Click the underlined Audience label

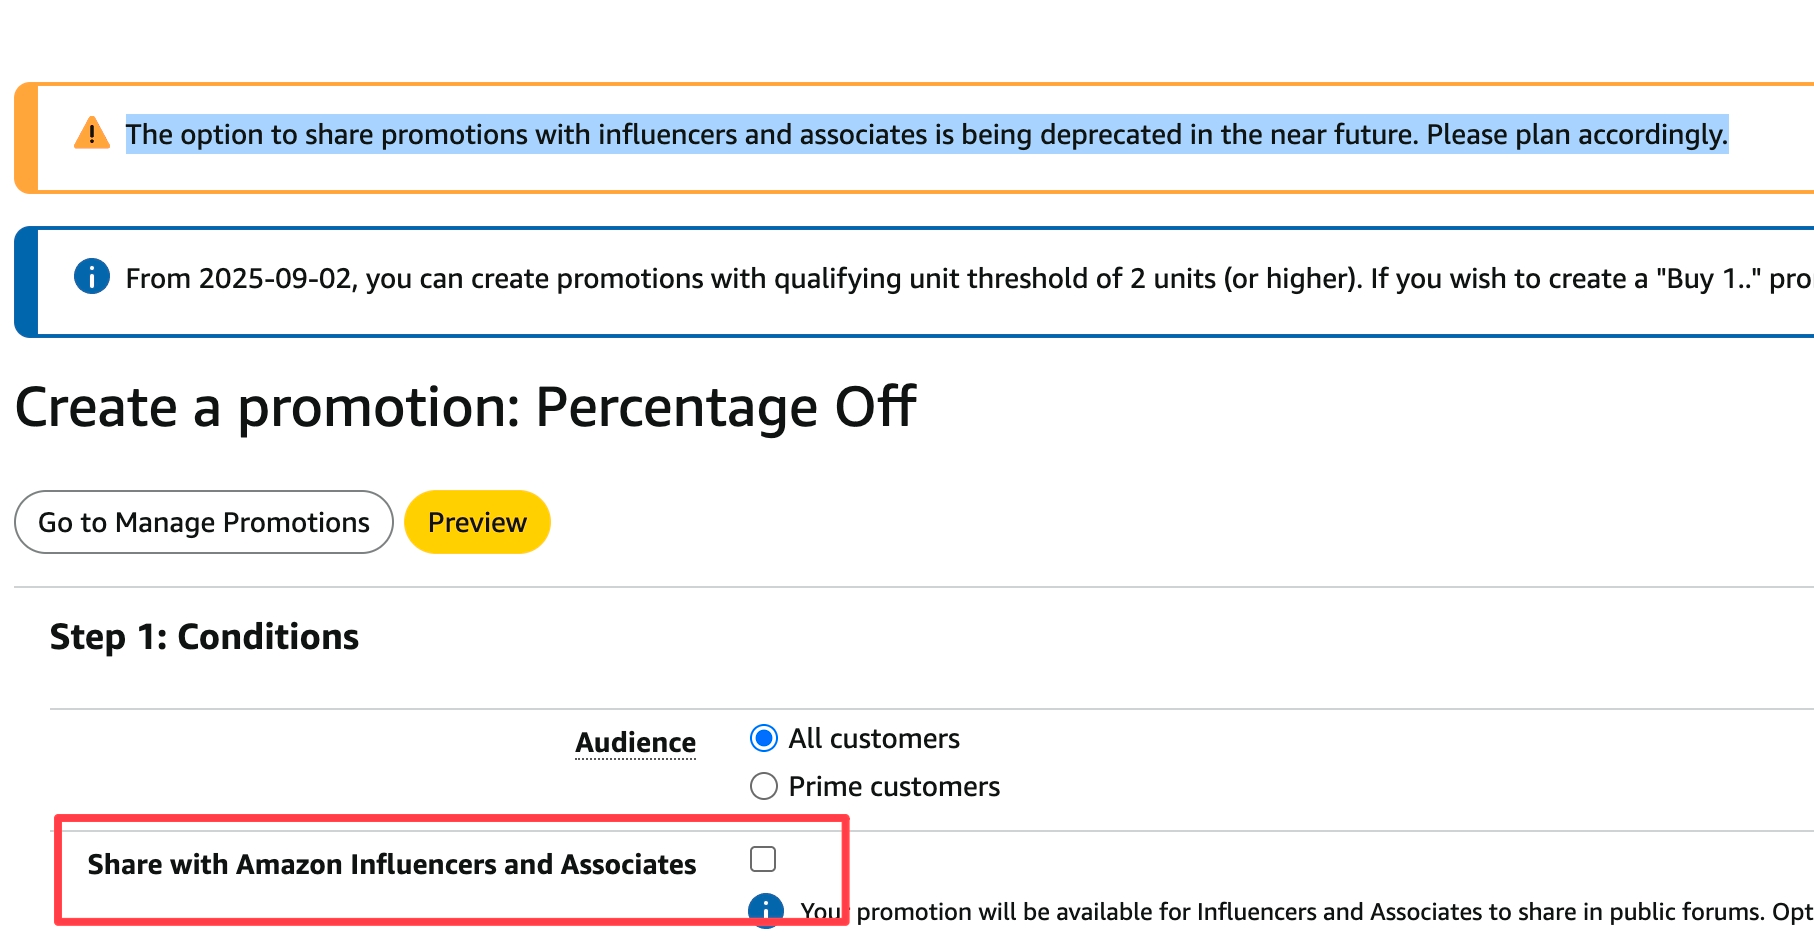[636, 742]
